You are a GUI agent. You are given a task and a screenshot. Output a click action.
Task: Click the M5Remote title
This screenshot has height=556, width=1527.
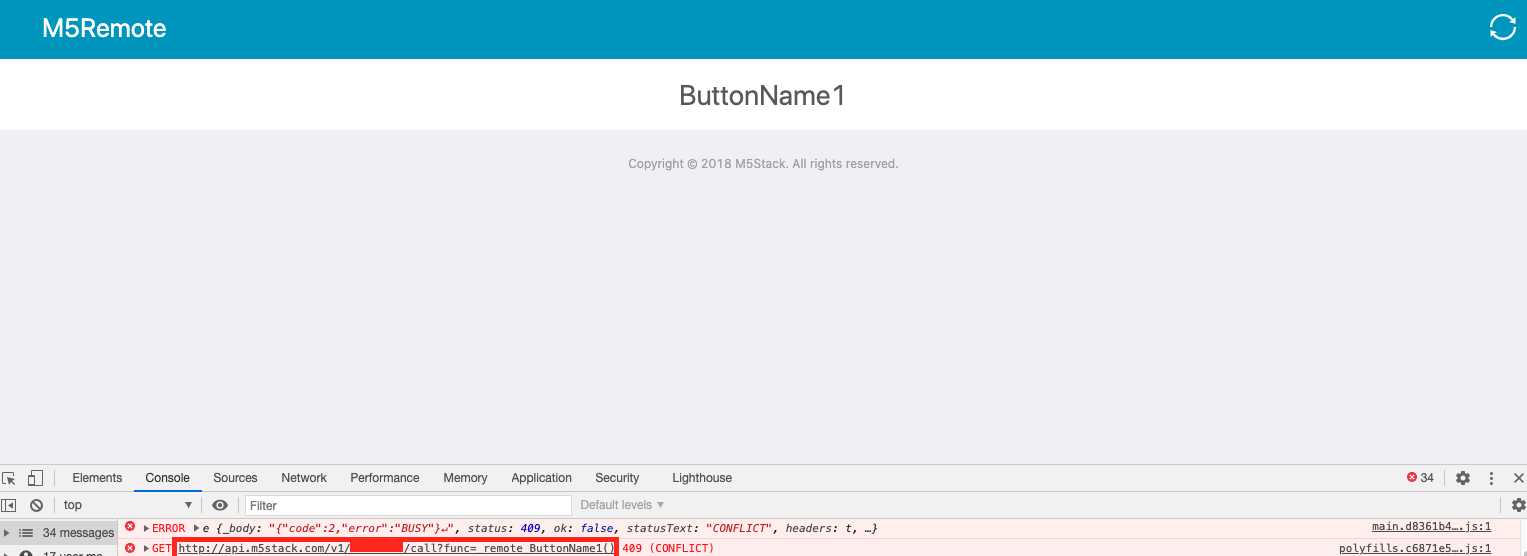[104, 29]
